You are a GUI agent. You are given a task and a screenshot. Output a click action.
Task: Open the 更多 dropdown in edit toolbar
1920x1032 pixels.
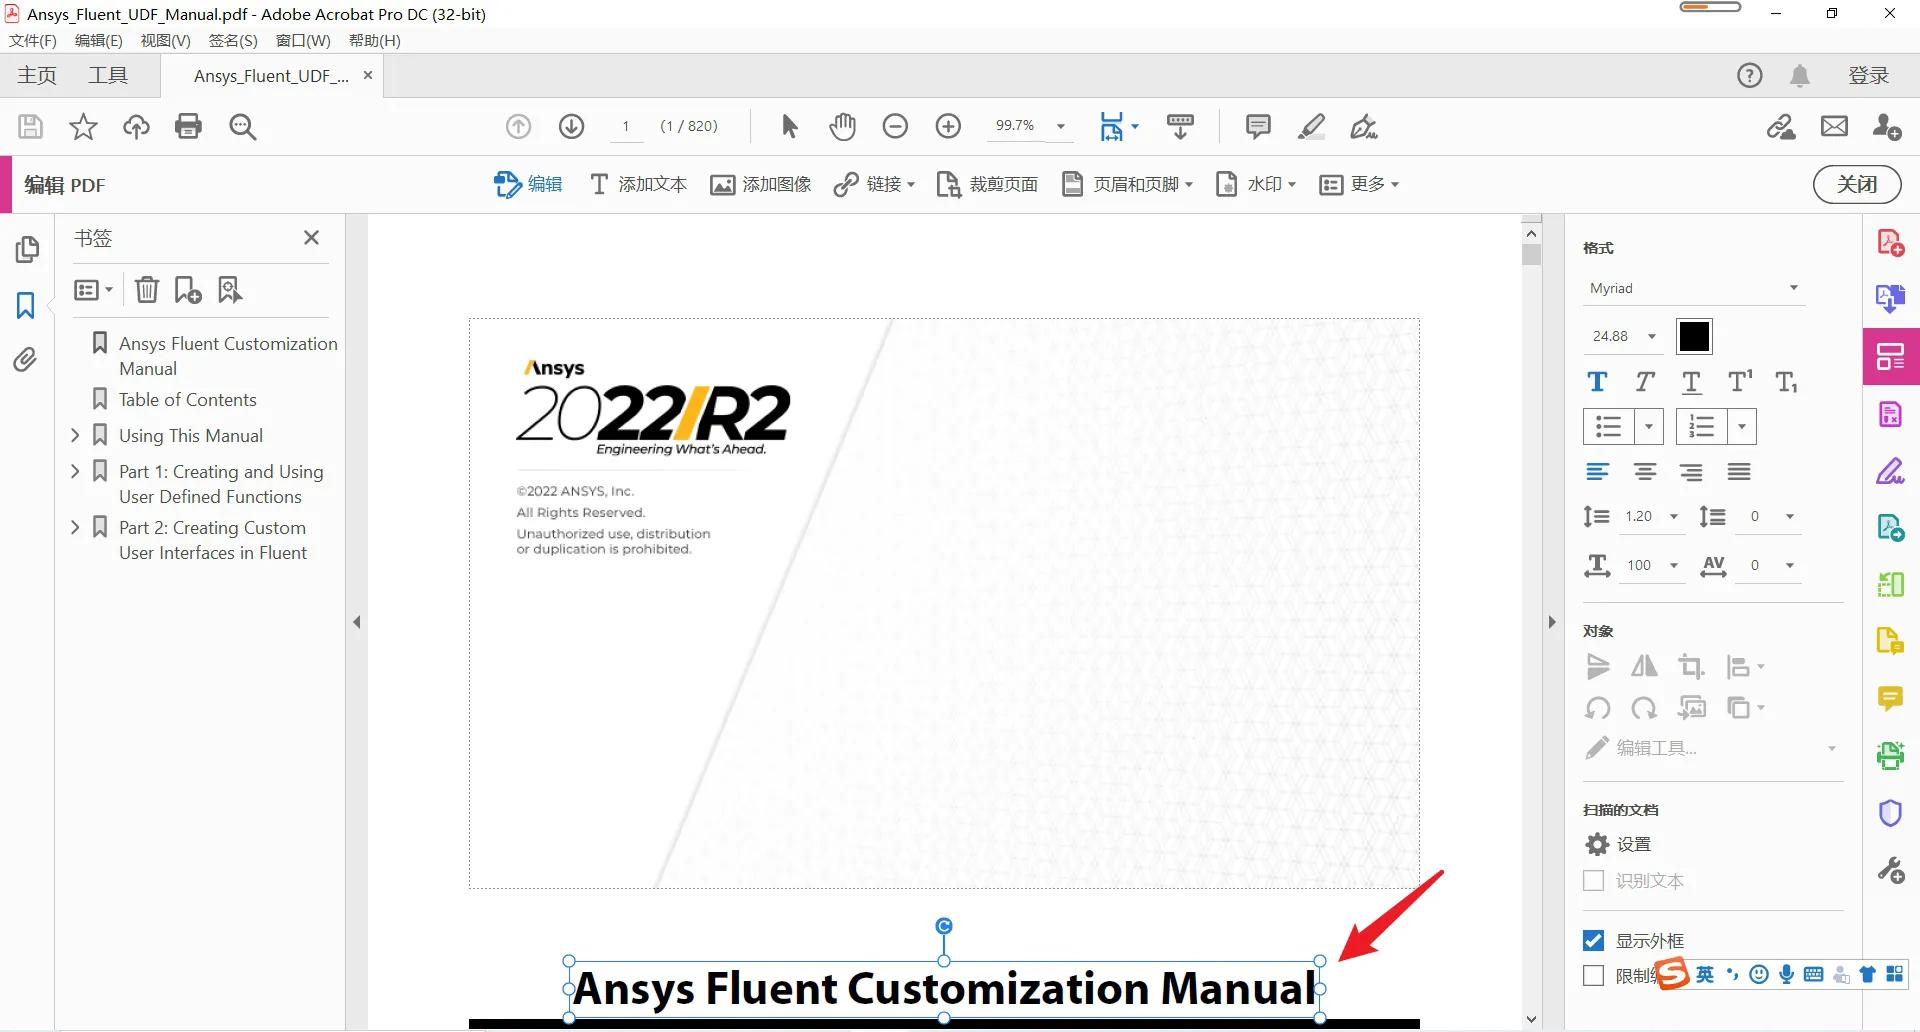pyautogui.click(x=1359, y=185)
